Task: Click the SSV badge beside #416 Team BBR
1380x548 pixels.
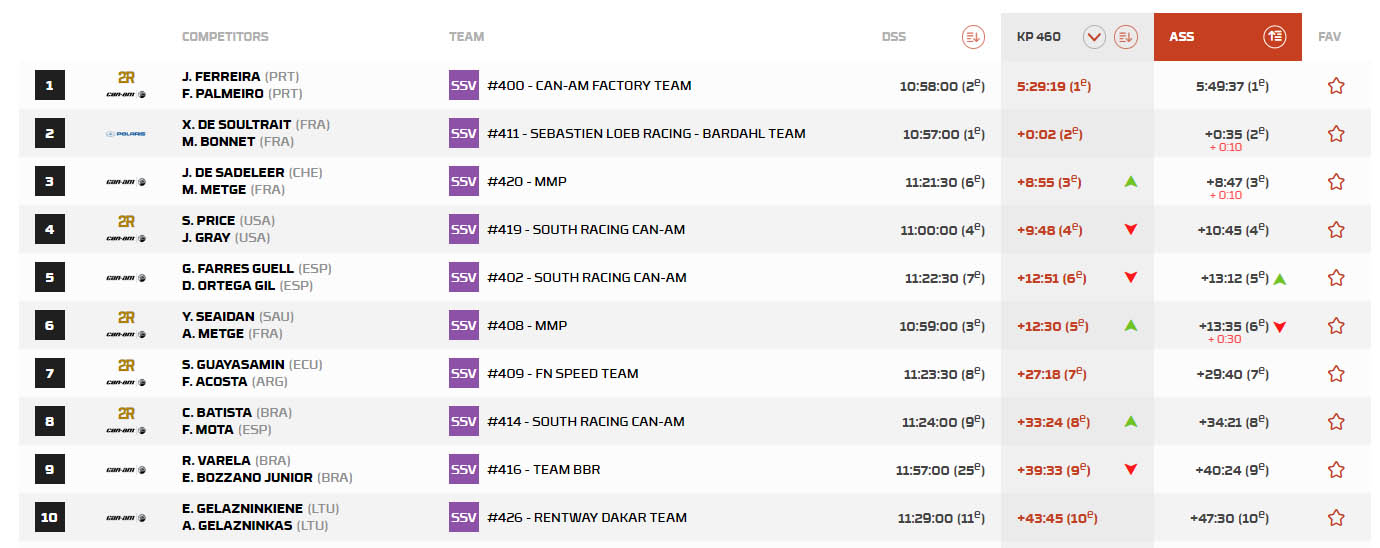Action: (x=464, y=470)
